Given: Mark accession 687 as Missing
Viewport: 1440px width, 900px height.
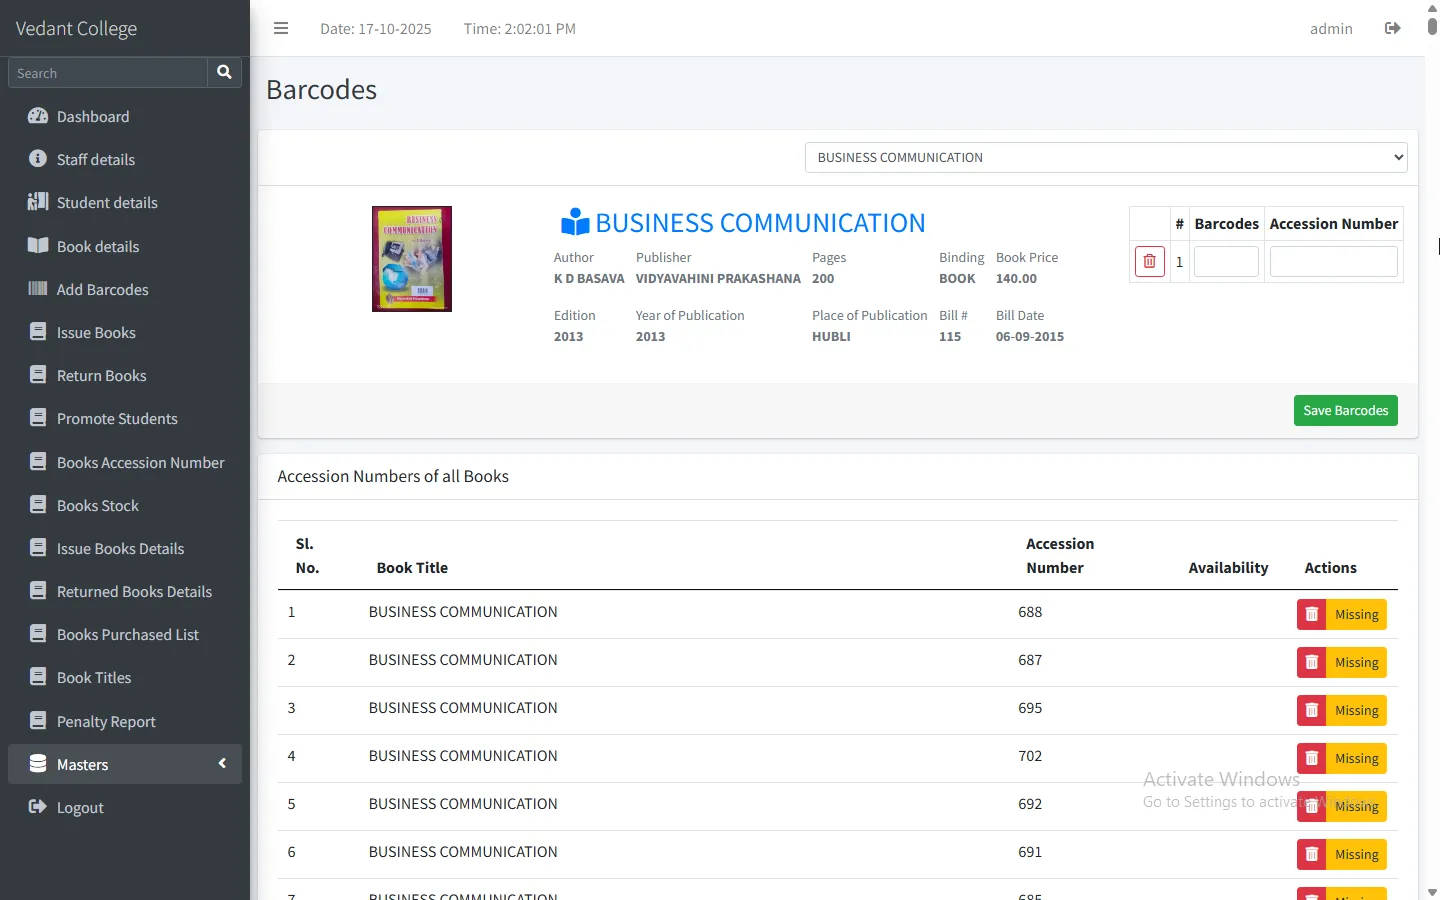Looking at the screenshot, I should (x=1356, y=662).
